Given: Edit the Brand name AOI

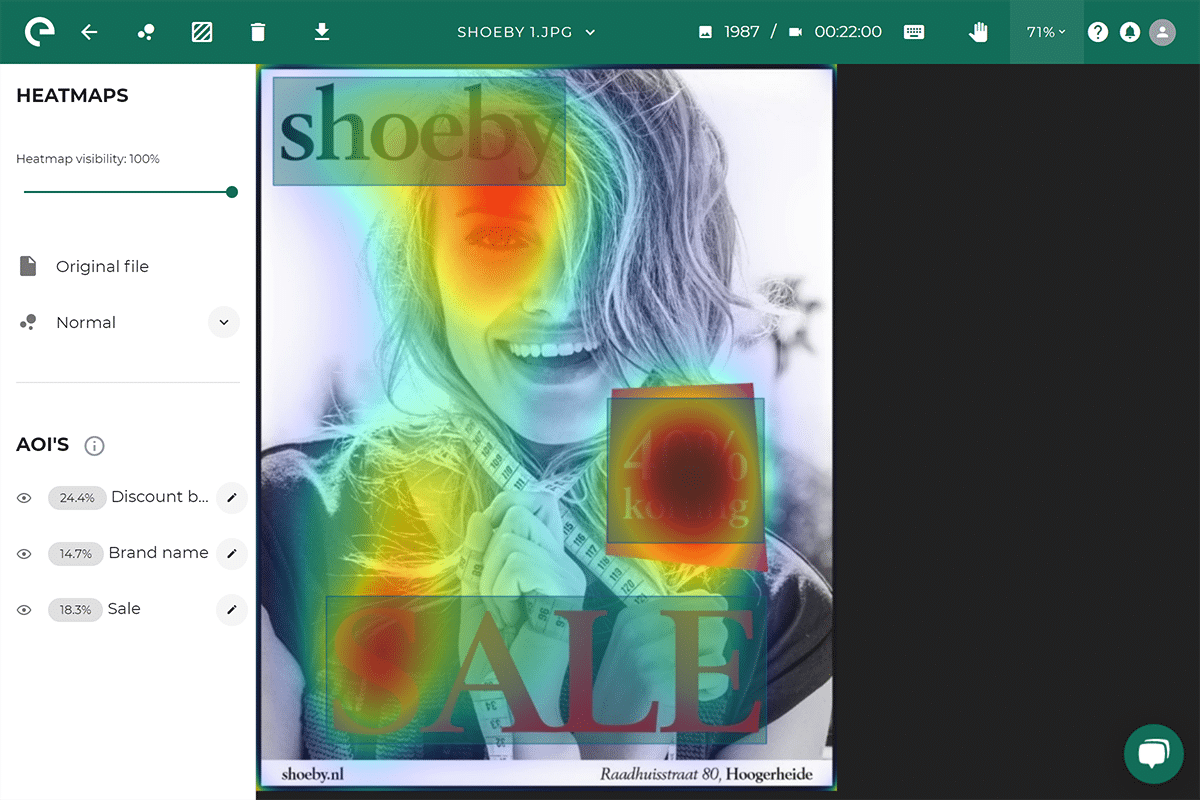Looking at the screenshot, I should click(231, 553).
